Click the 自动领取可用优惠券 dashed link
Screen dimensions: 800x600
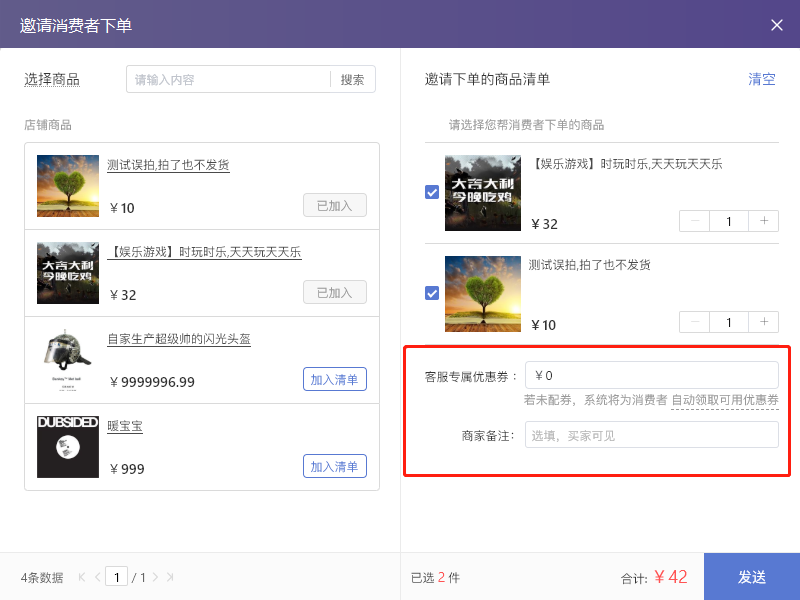tap(725, 400)
